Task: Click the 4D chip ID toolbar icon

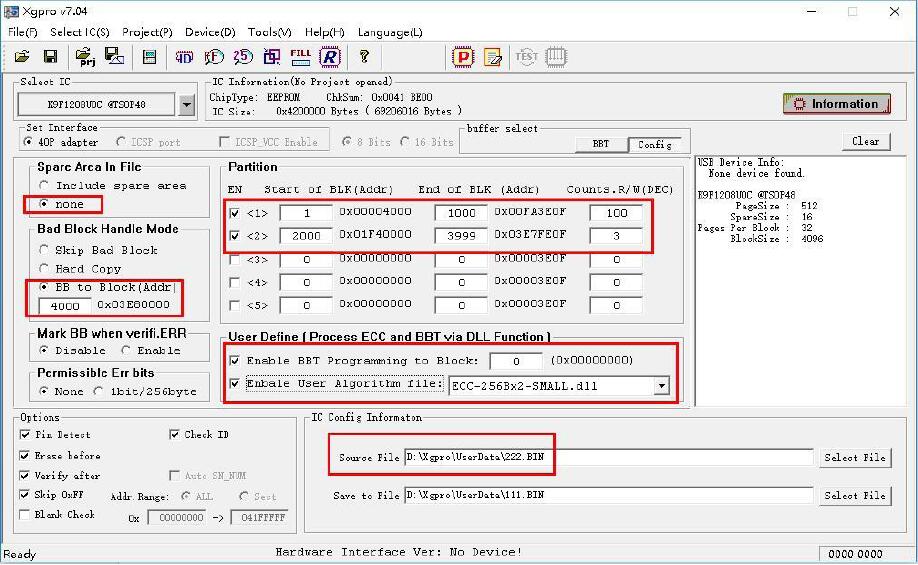Action: pyautogui.click(x=184, y=57)
